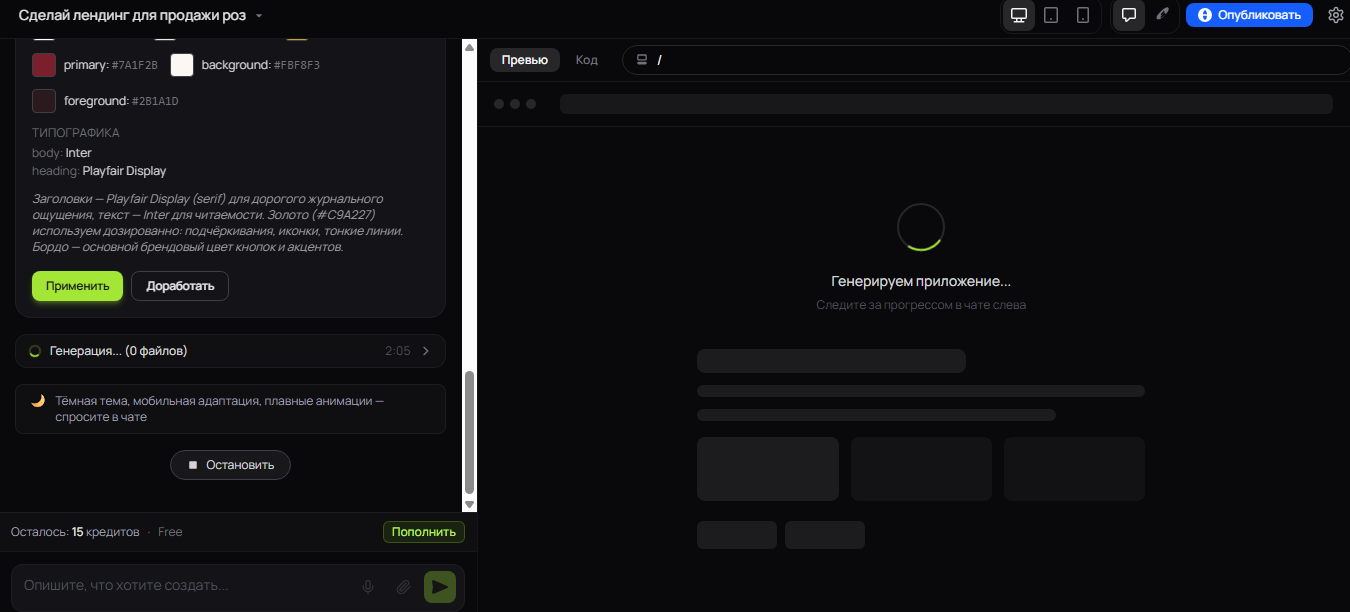Image resolution: width=1350 pixels, height=612 pixels.
Task: Open the Превью tab
Action: 525,60
